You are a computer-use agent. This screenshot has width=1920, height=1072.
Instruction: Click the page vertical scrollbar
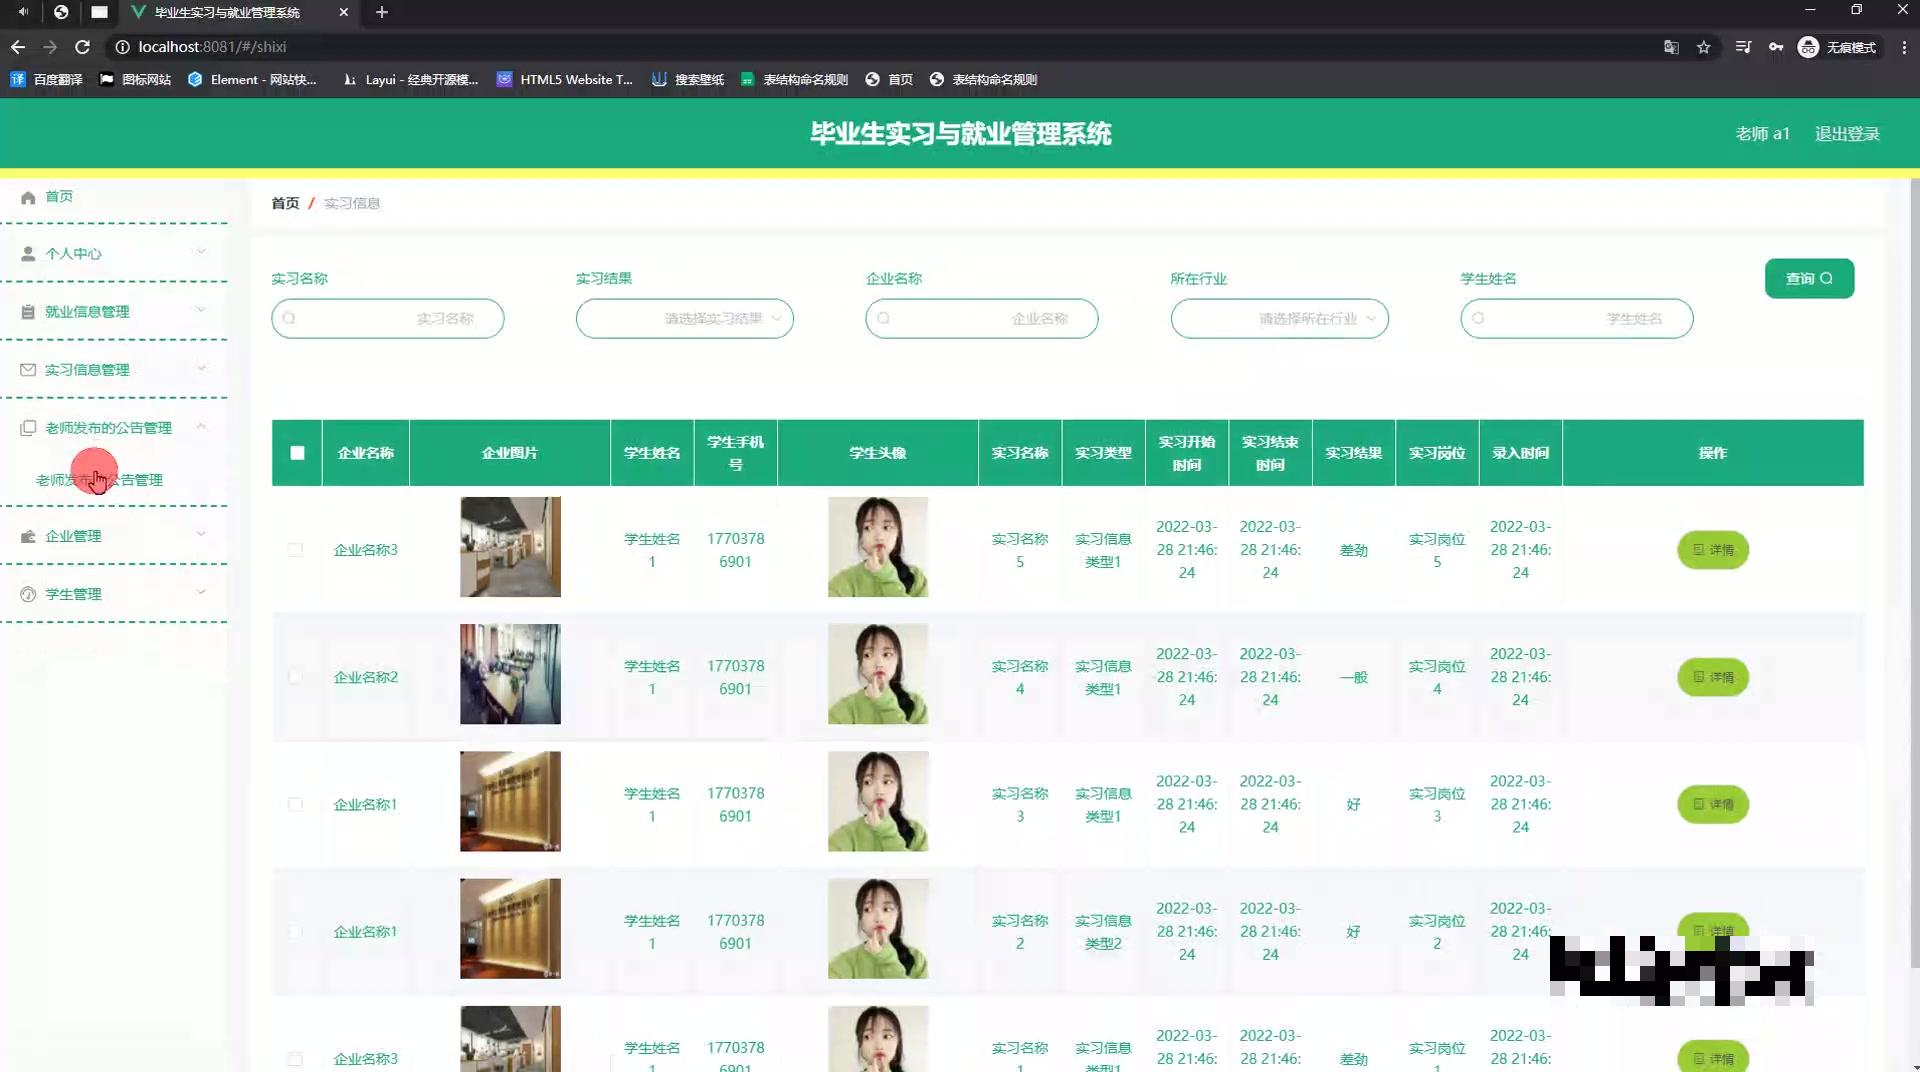pyautogui.click(x=1914, y=573)
